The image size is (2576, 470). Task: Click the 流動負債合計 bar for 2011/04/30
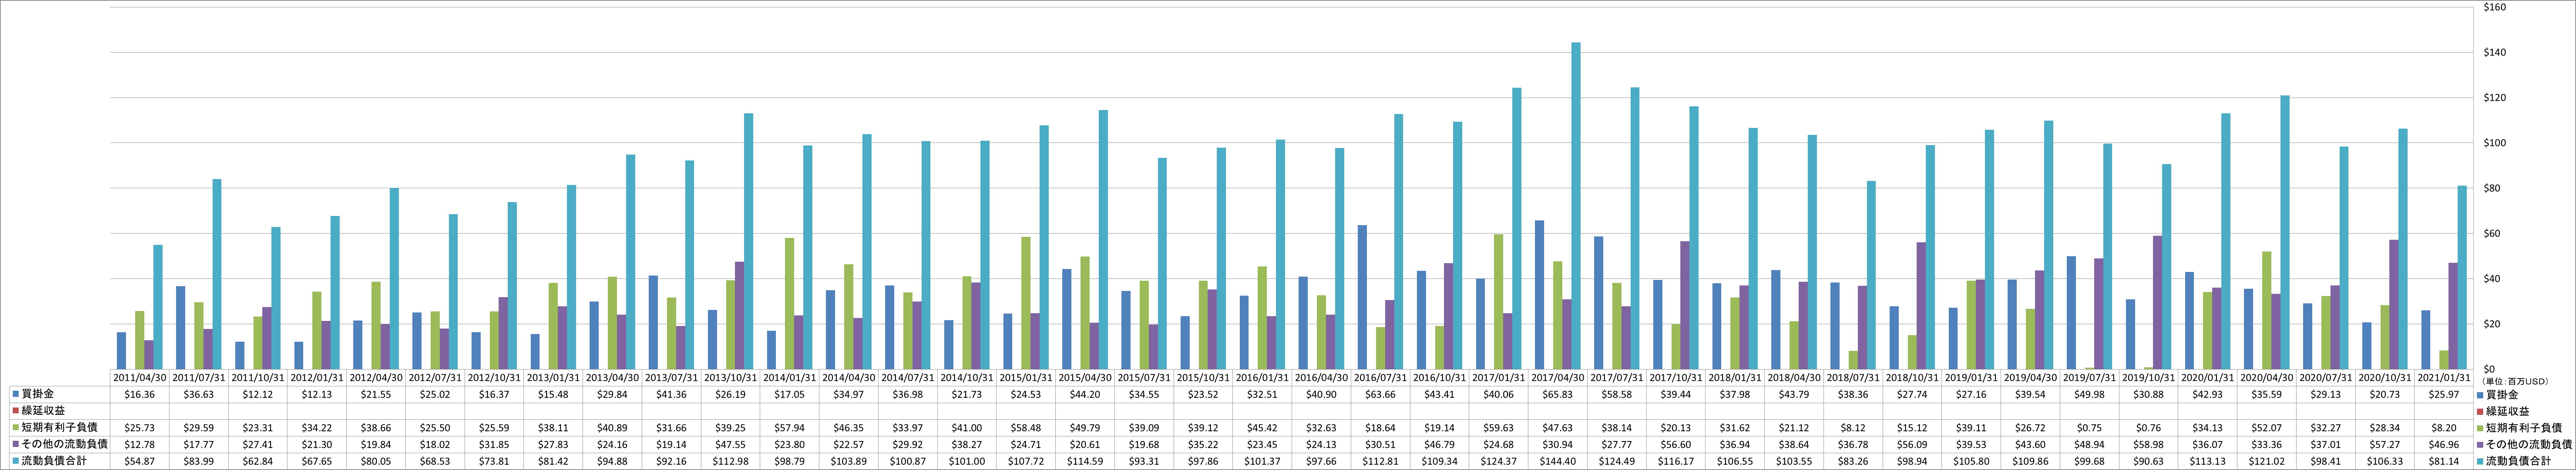tap(158, 307)
